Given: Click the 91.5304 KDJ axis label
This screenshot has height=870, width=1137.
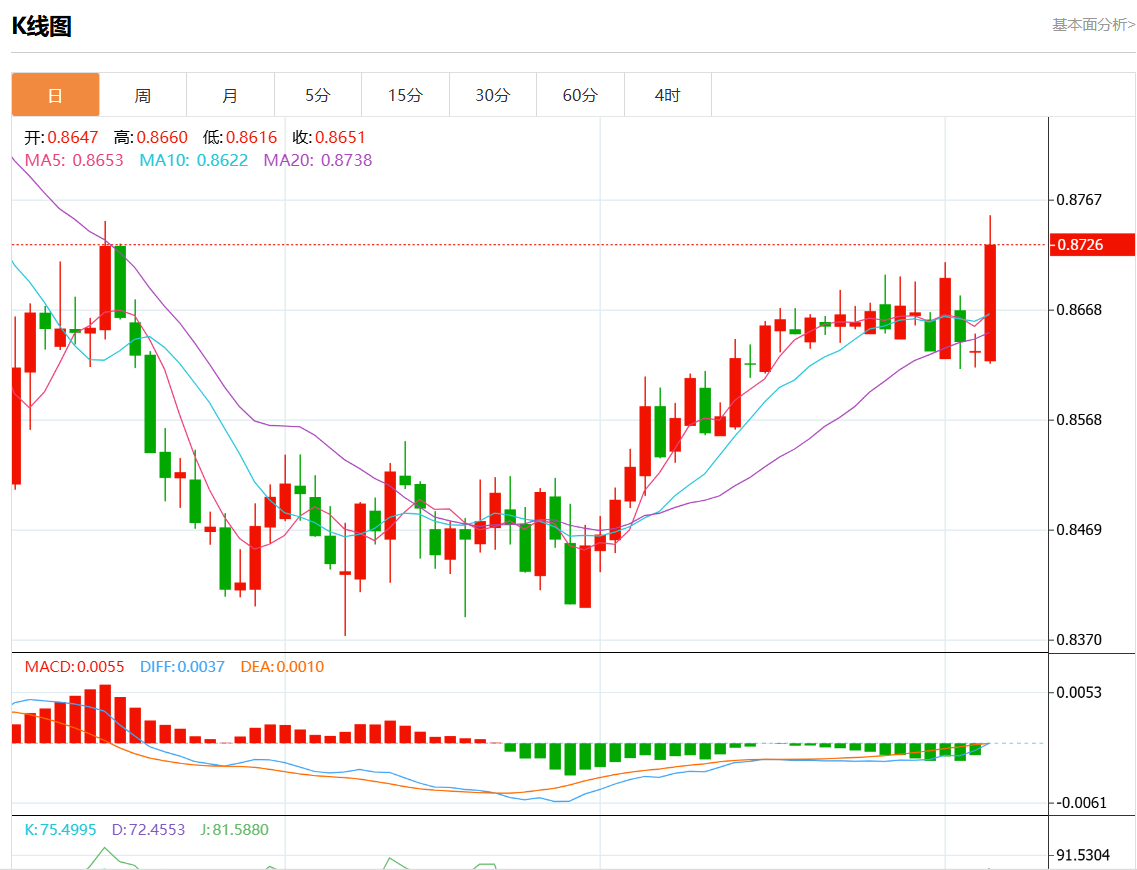Looking at the screenshot, I should pyautogui.click(x=1083, y=855).
